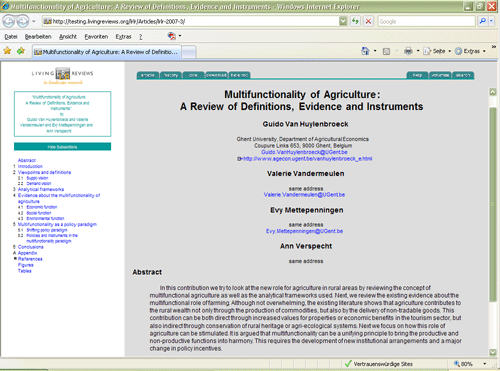This screenshot has width=500, height=371.
Task: Open the search provider dropdown arrow
Action: coord(491,22)
